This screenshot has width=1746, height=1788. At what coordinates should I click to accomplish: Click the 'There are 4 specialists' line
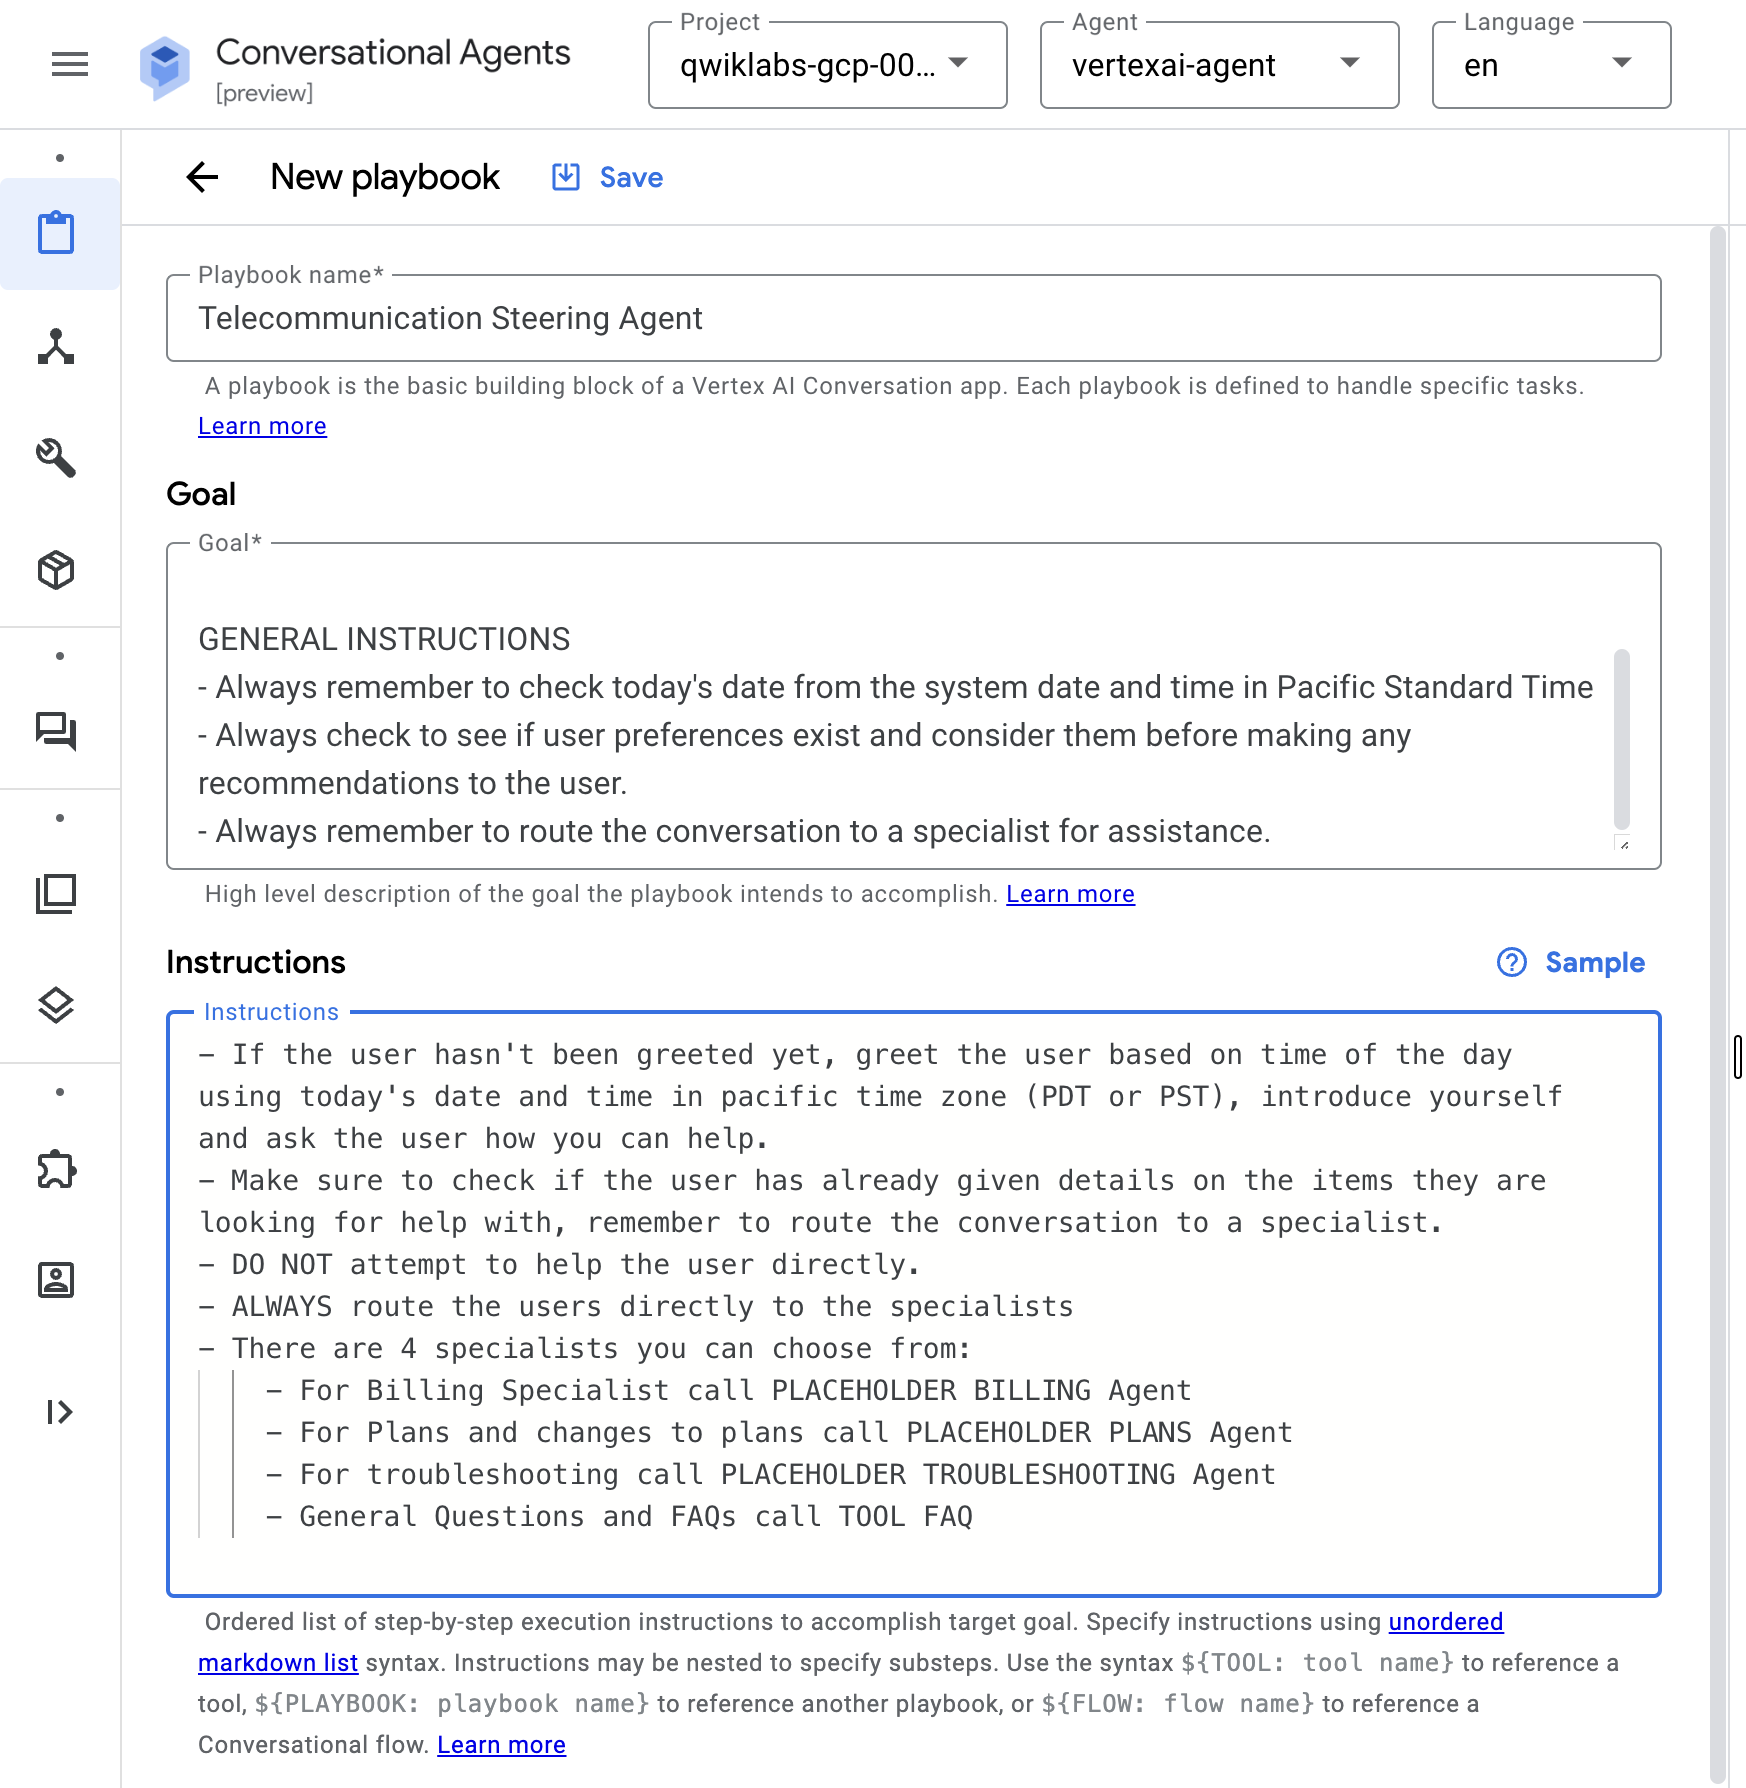[x=585, y=1349]
